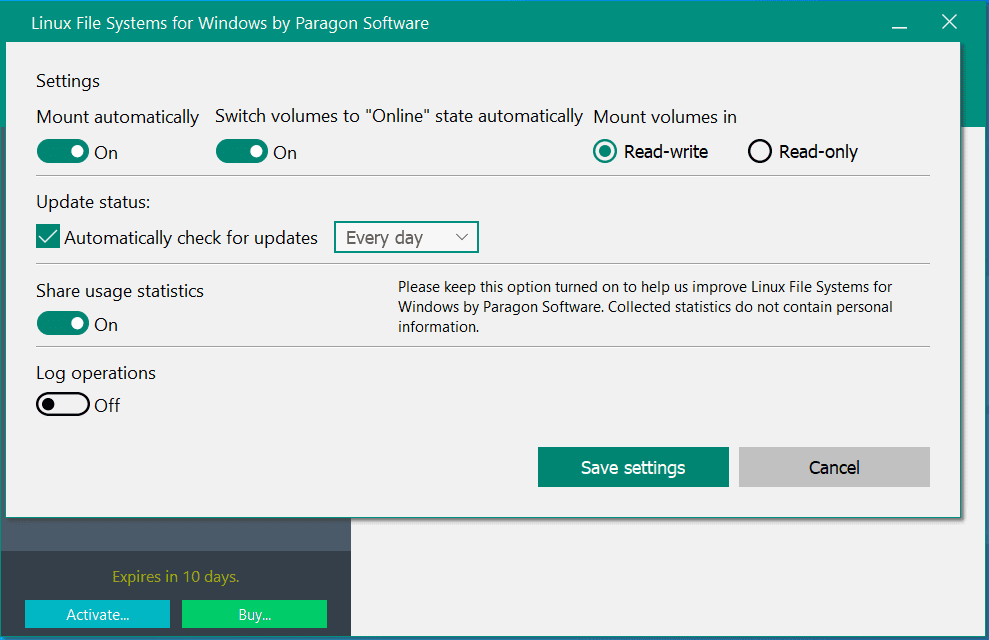
Task: Toggle Switch volumes to Online state automatically
Action: tap(242, 152)
